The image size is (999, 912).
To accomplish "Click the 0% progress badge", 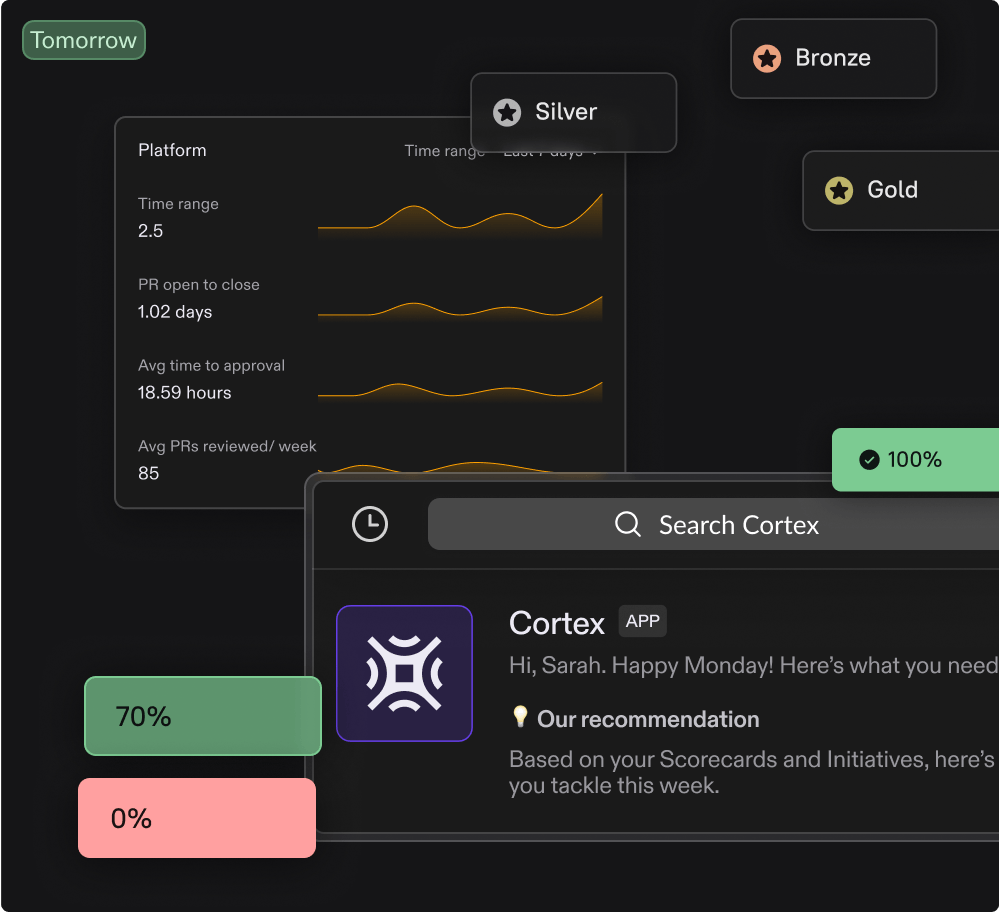I will pyautogui.click(x=196, y=818).
